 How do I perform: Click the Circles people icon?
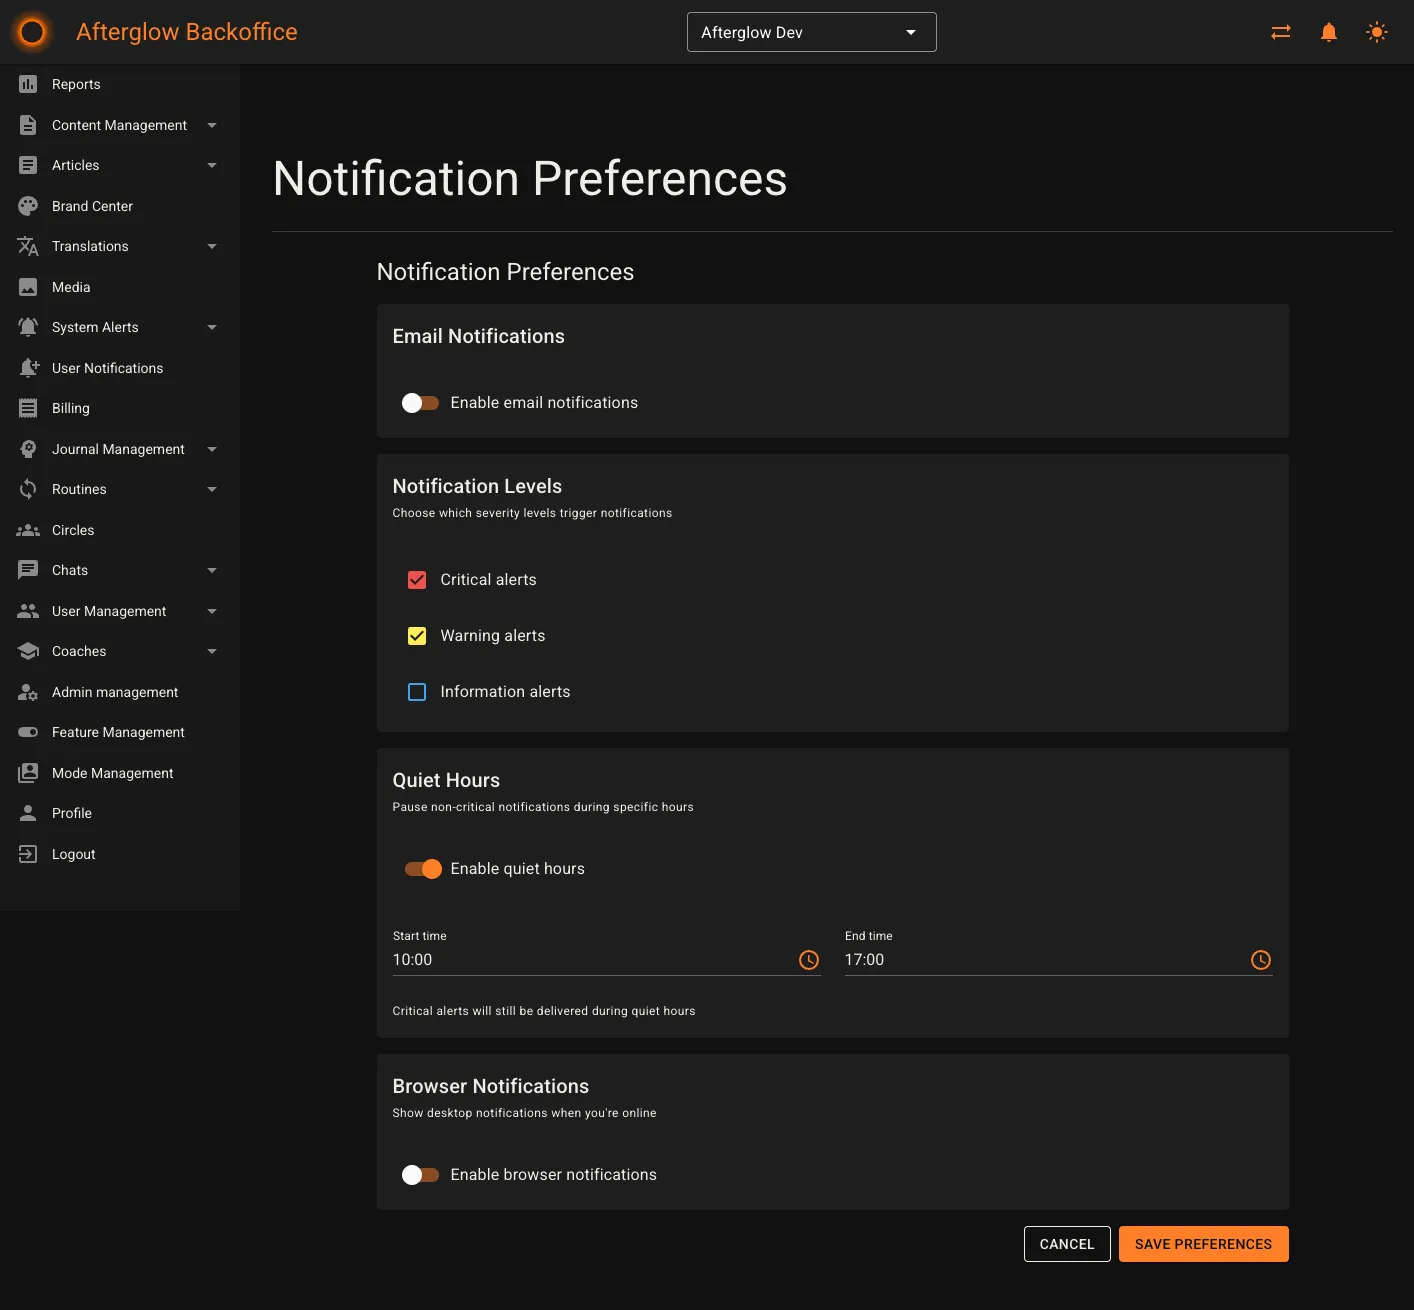pyautogui.click(x=28, y=530)
